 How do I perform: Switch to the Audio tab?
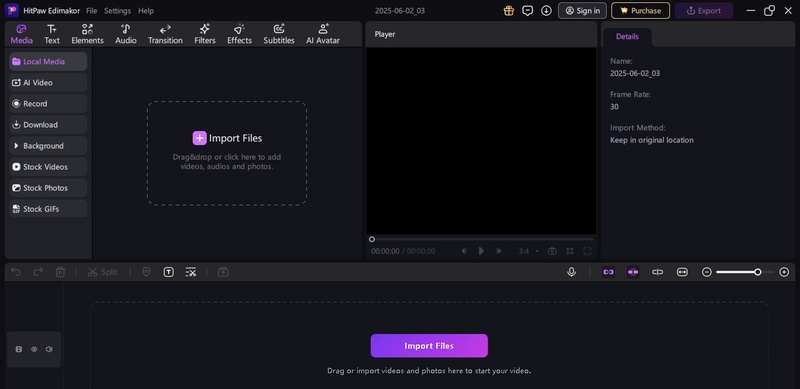[126, 34]
